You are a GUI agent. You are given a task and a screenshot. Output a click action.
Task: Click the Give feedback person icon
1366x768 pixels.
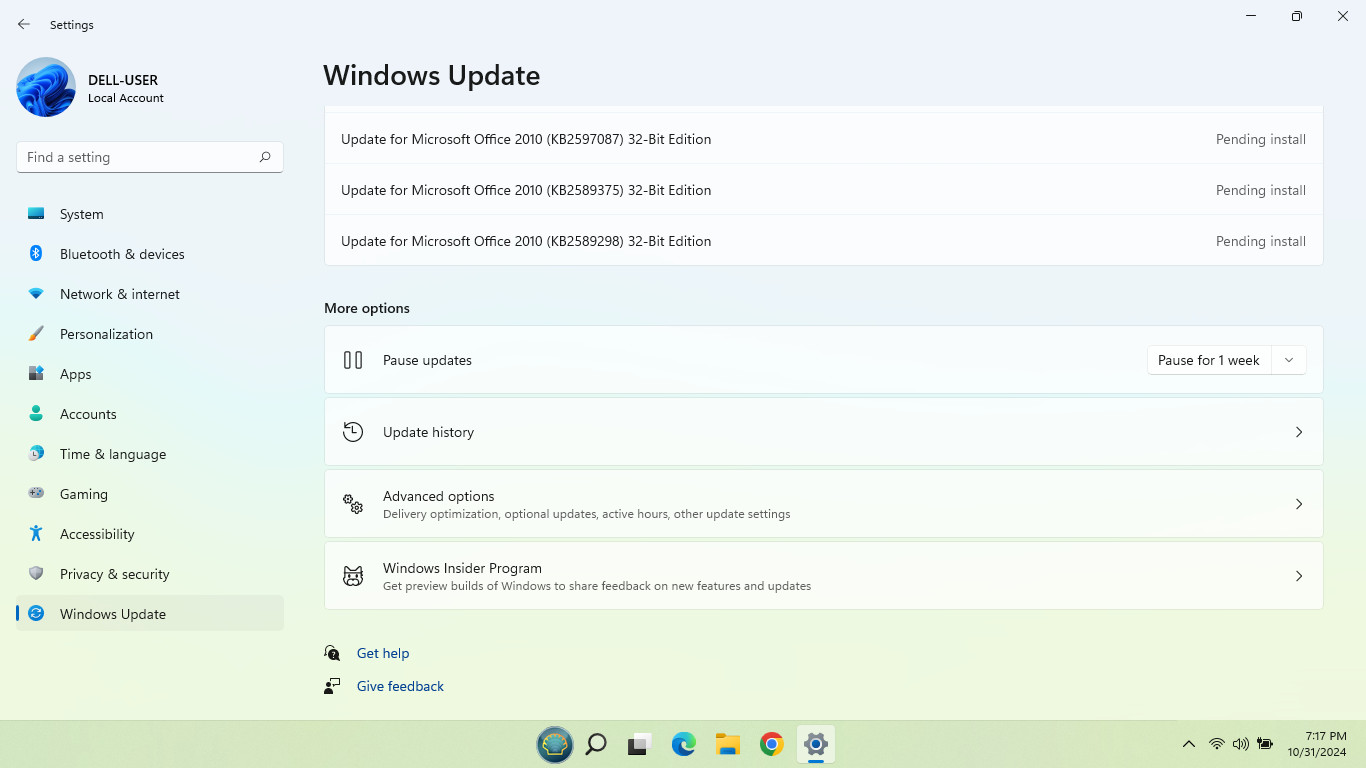(333, 686)
